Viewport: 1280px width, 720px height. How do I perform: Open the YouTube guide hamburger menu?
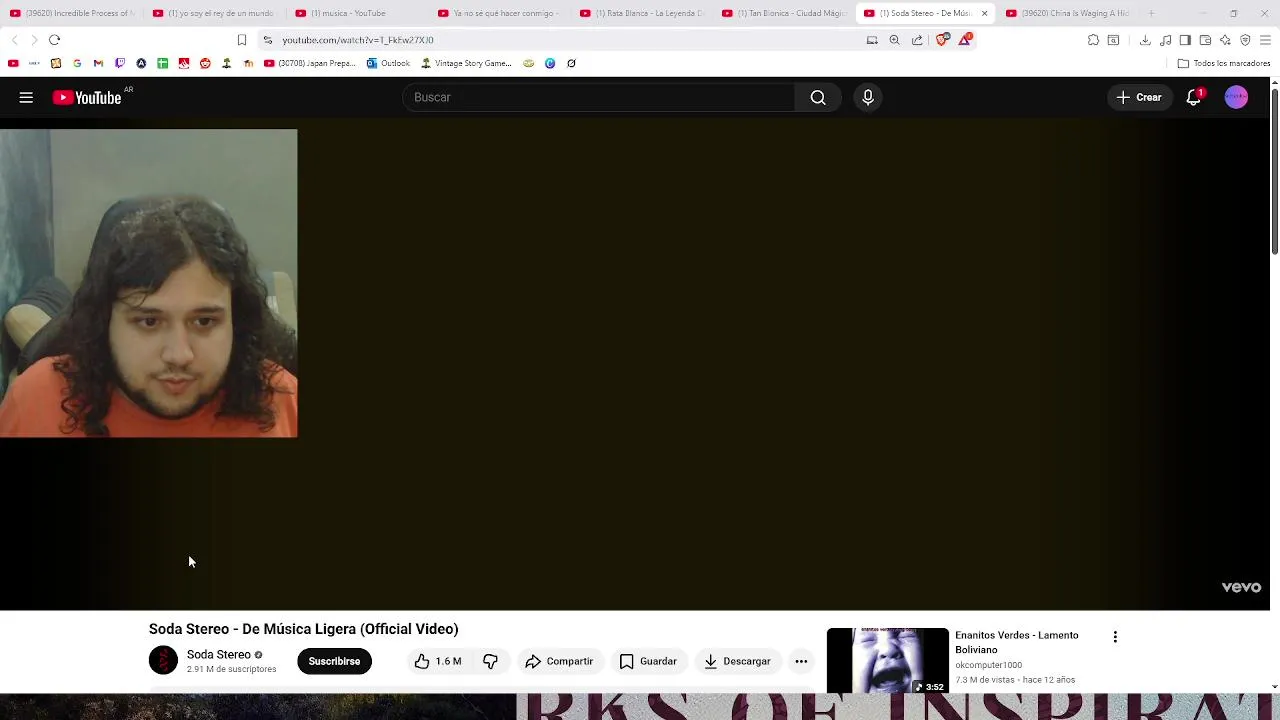pos(26,97)
